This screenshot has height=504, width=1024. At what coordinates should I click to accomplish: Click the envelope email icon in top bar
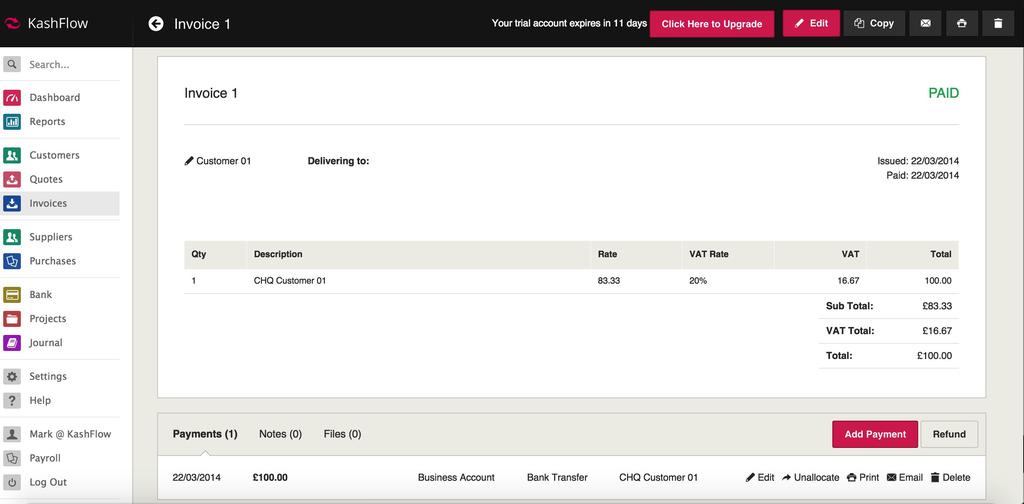click(925, 23)
